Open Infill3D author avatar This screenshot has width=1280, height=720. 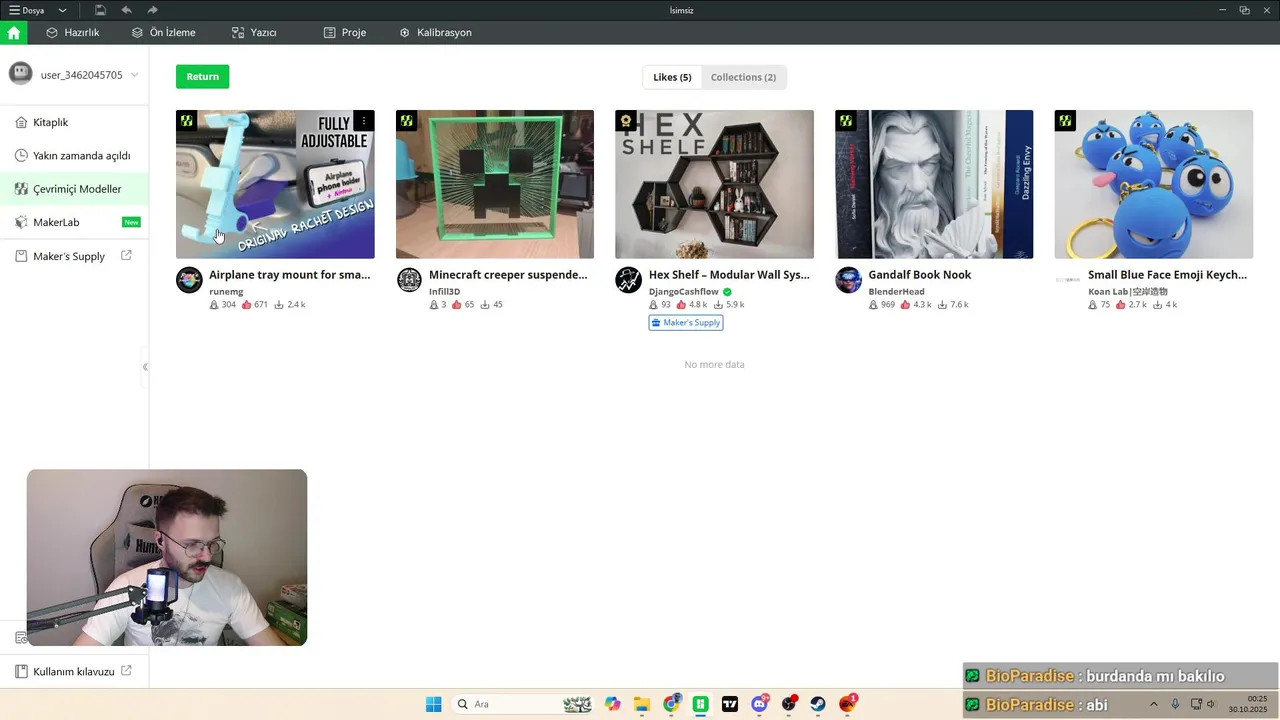click(x=409, y=280)
